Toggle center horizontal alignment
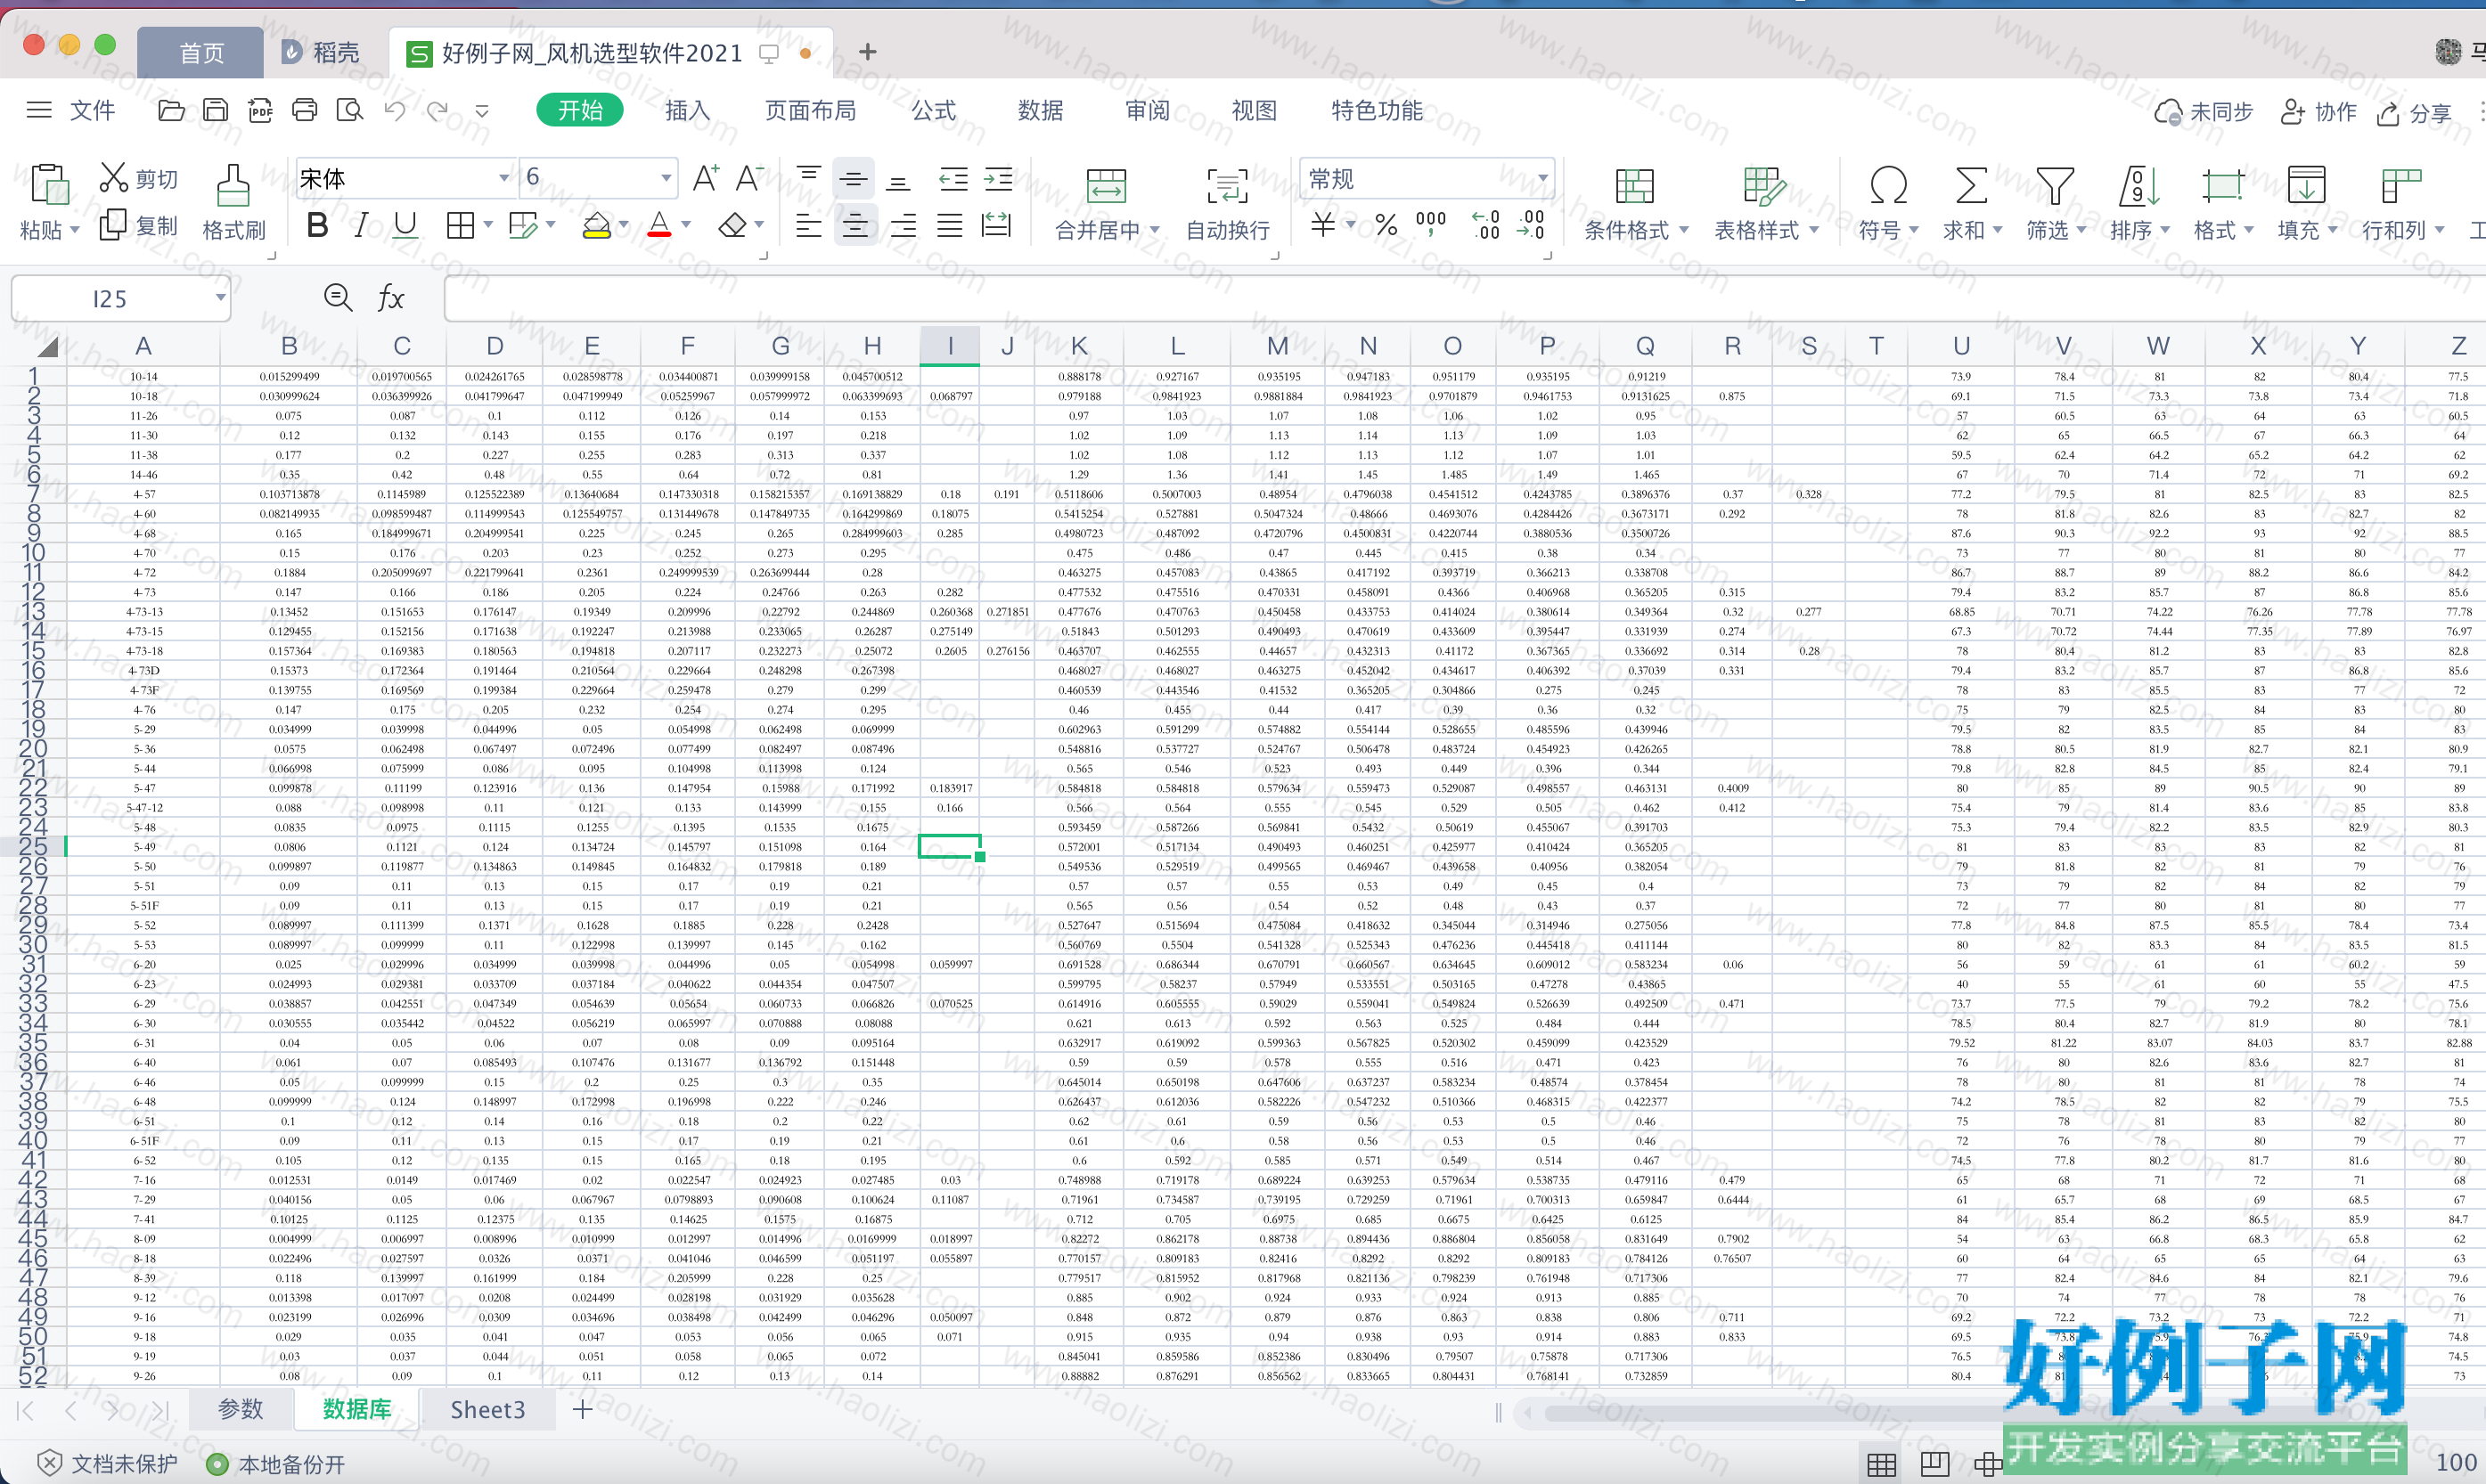The height and width of the screenshot is (1484, 2486). pos(855,225)
